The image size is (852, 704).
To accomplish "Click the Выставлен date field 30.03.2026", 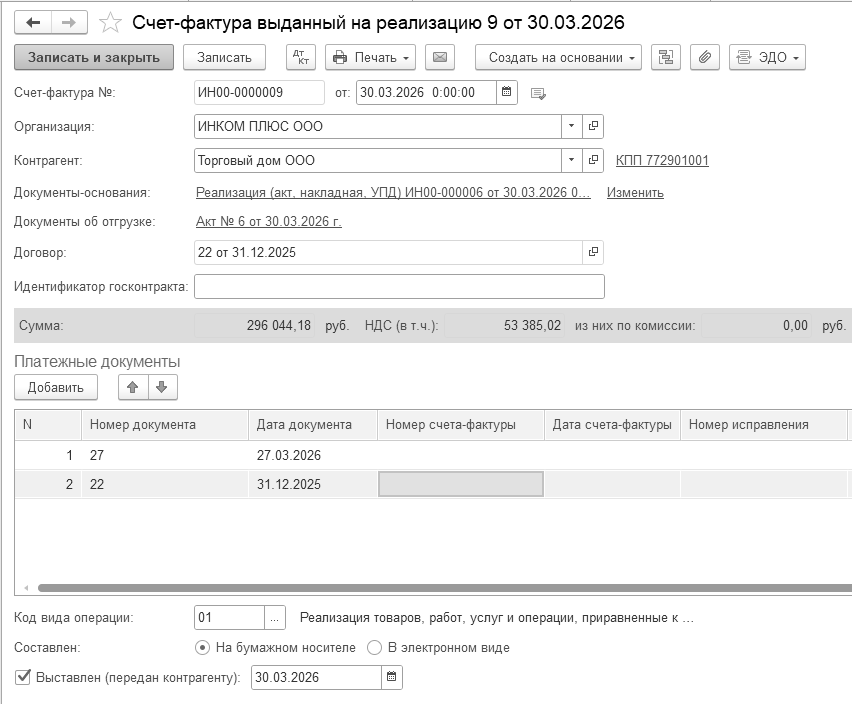I will pyautogui.click(x=316, y=677).
